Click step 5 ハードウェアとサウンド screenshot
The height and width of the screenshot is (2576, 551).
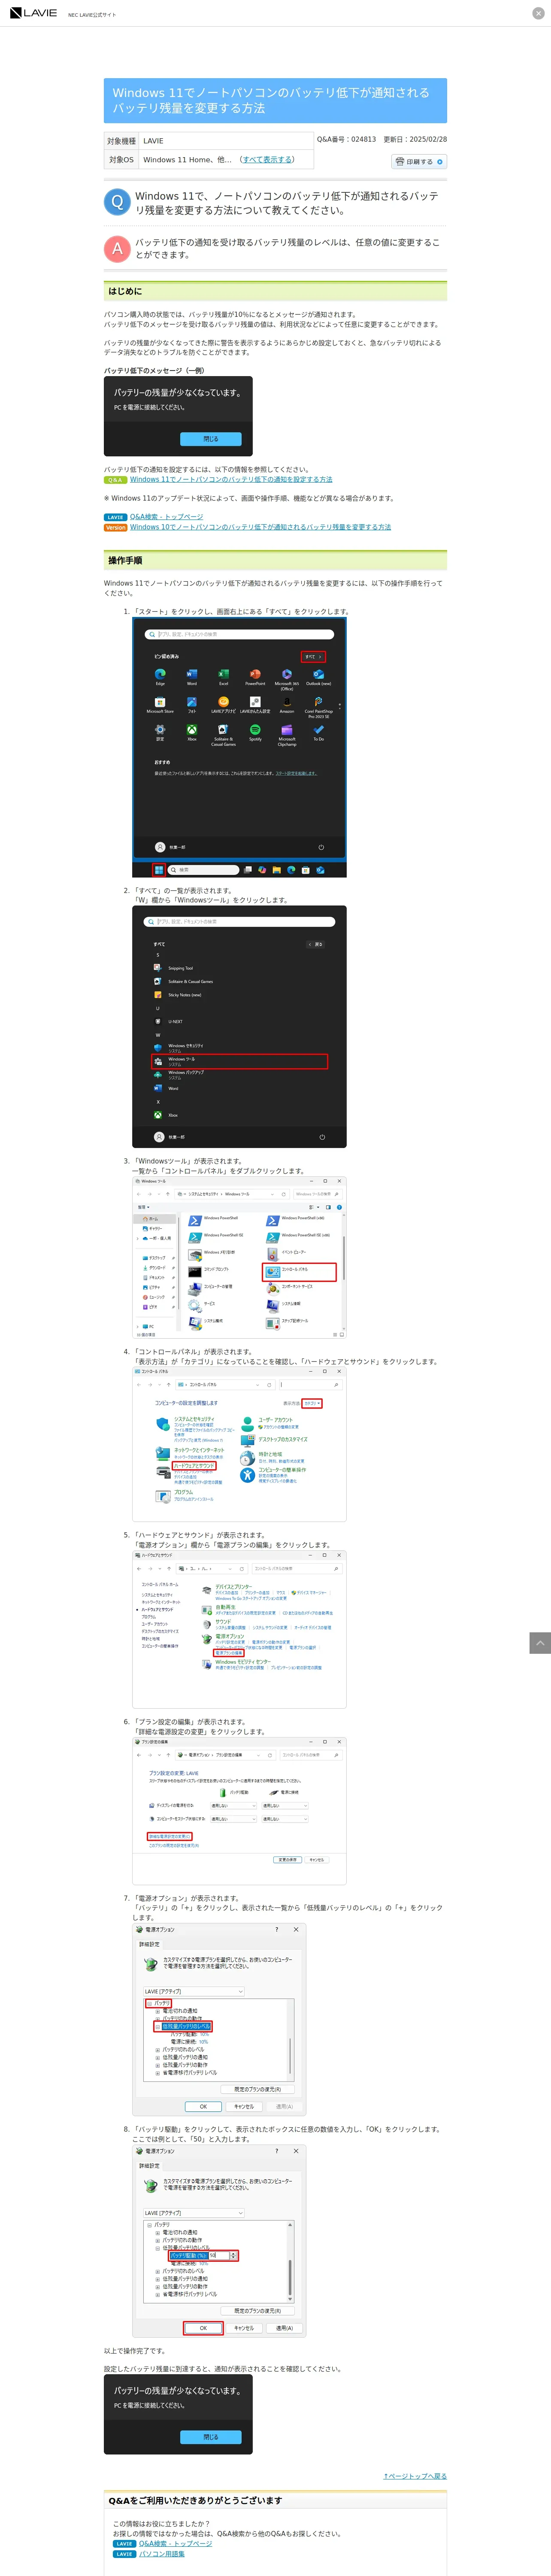[x=239, y=1629]
